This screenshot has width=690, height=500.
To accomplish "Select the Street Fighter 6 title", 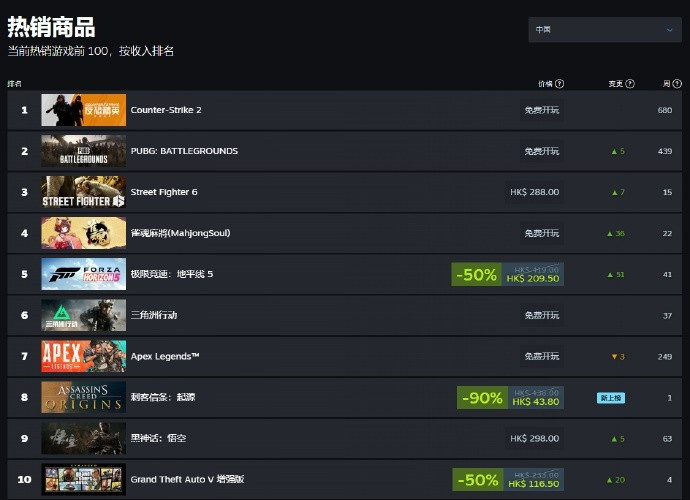I will coord(164,192).
